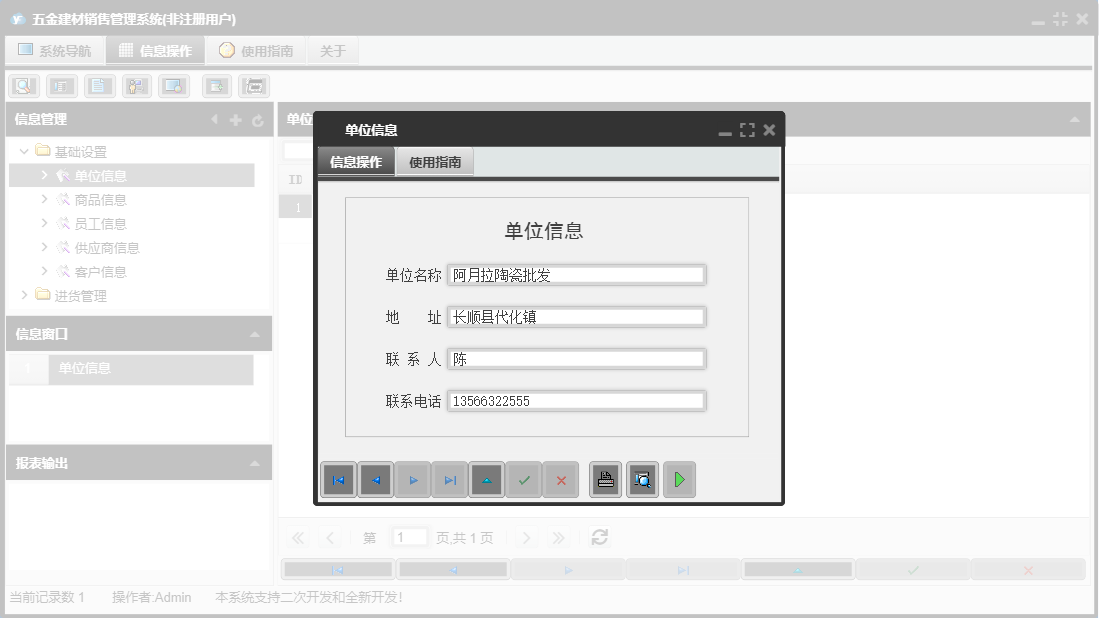
Task: Click the refresh icon beside the pagination bar
Action: click(599, 537)
